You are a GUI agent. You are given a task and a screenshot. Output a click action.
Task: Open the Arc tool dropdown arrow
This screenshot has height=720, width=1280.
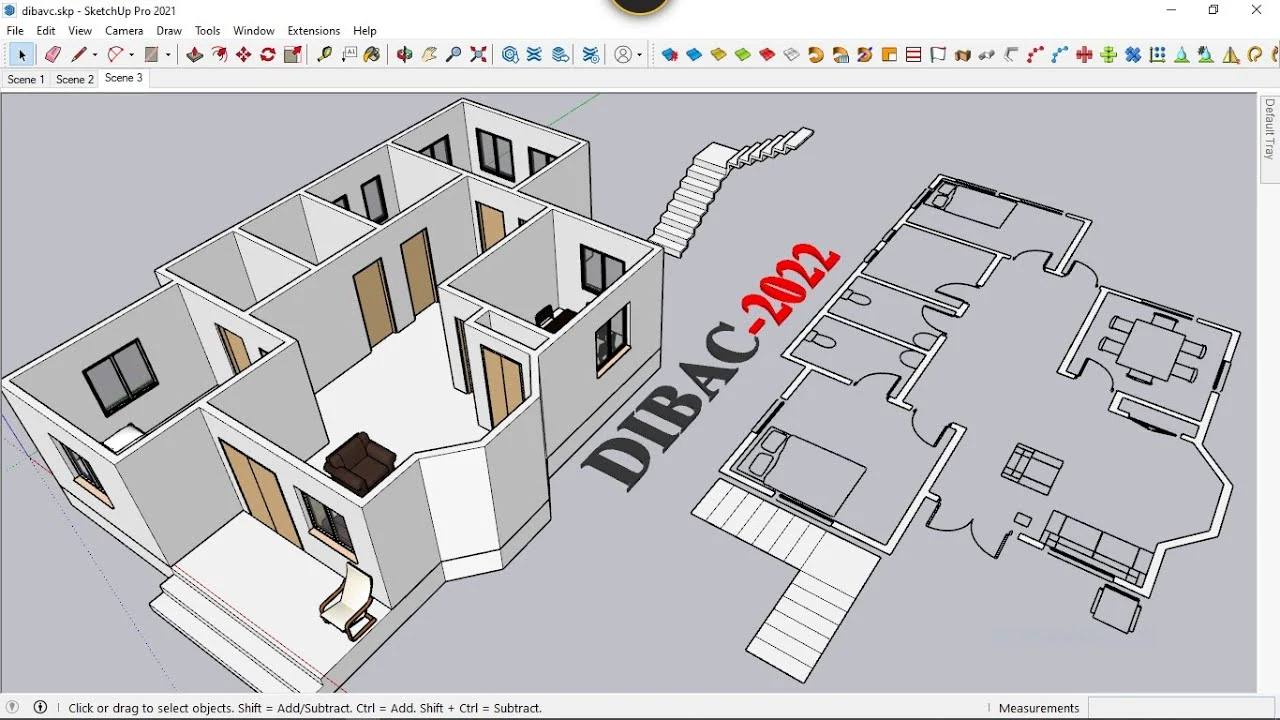point(131,55)
